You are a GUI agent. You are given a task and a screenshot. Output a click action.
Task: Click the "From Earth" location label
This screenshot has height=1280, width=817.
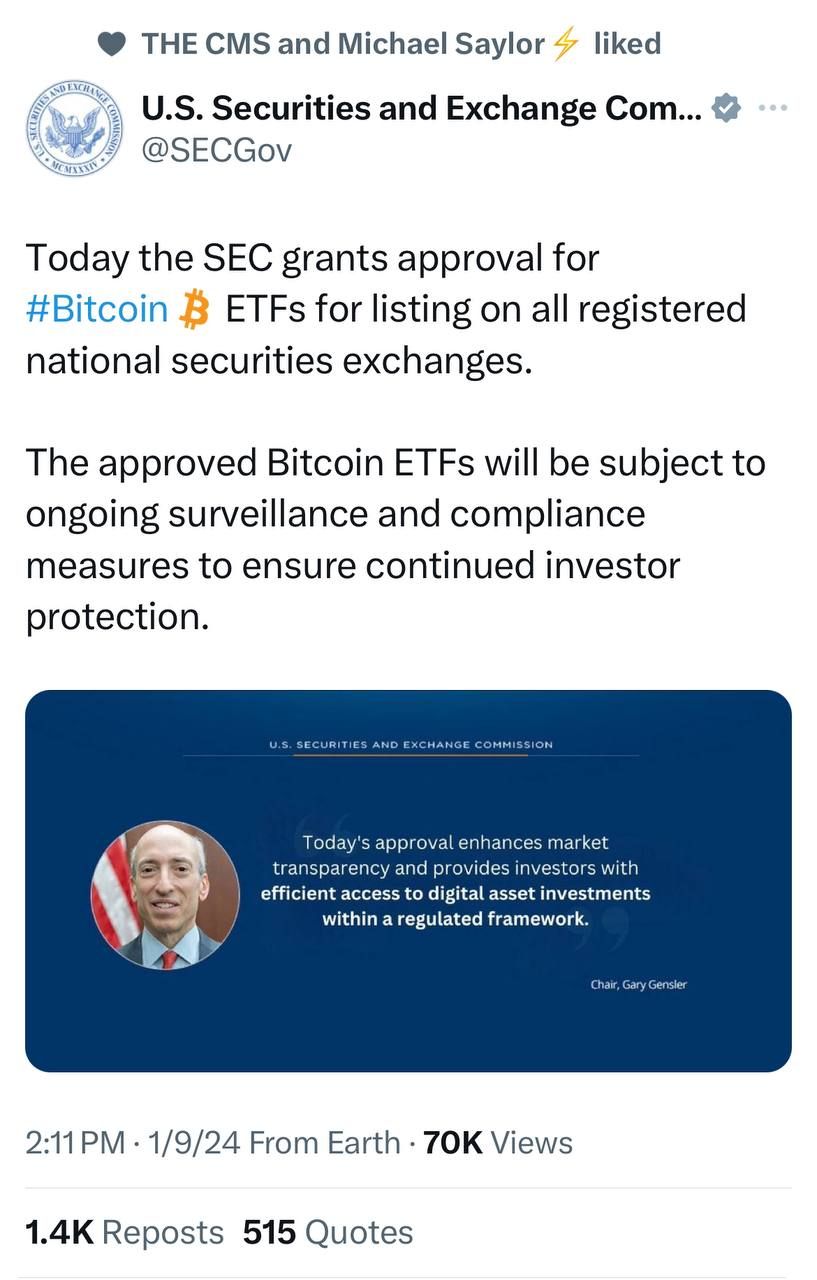[x=325, y=1143]
